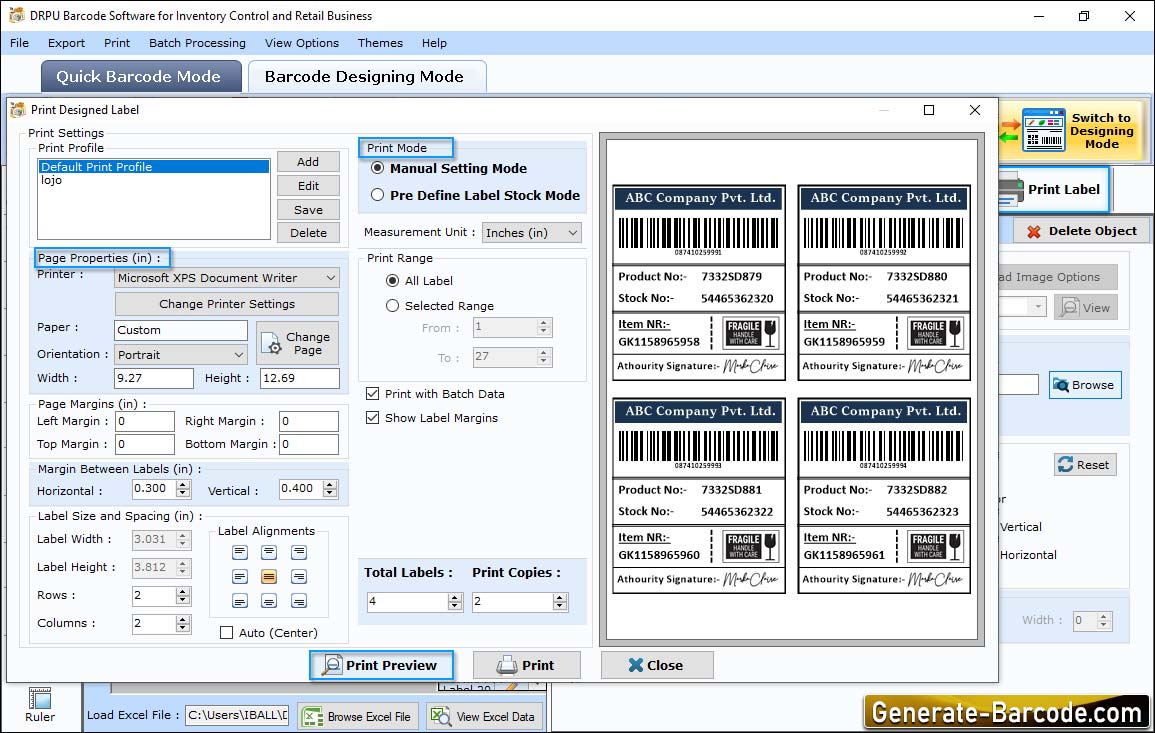Choose the bottom-right label alignment icon
Viewport: 1155px width, 733px height.
point(298,601)
